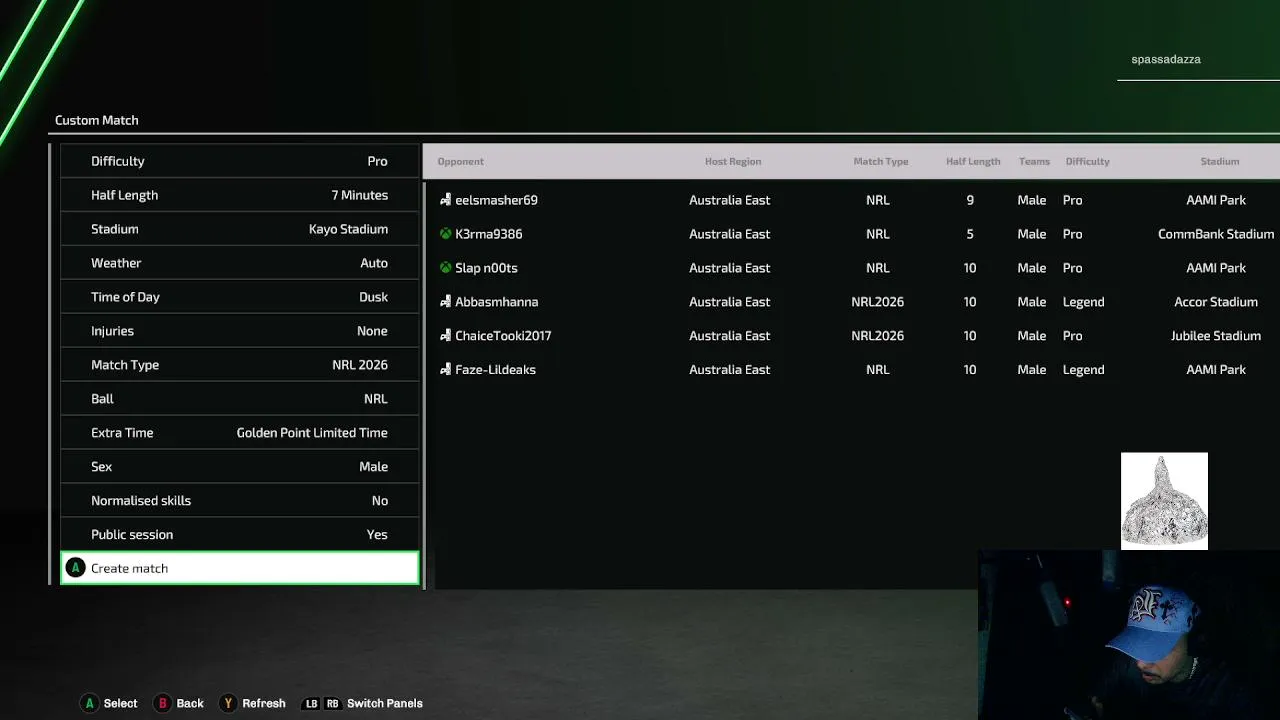
Task: Click half length 5 in K3rma9386's row
Action: [970, 234]
